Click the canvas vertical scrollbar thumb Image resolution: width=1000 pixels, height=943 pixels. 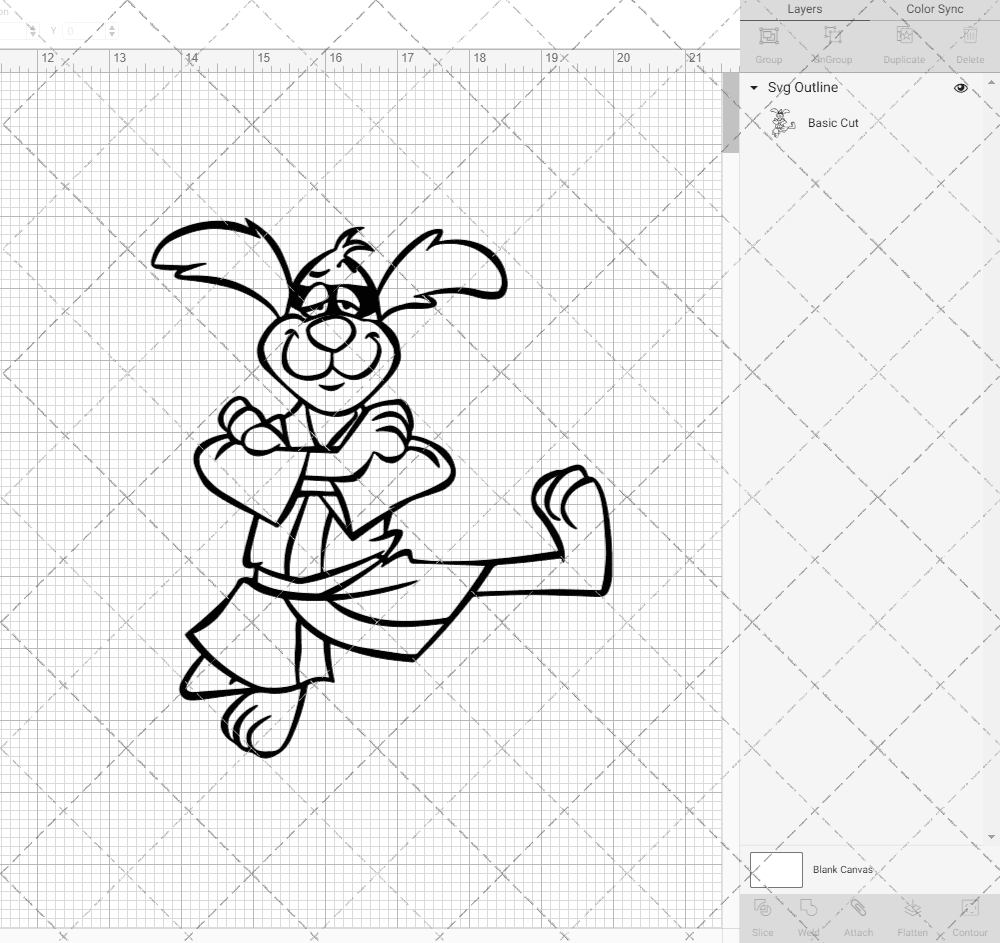click(730, 112)
